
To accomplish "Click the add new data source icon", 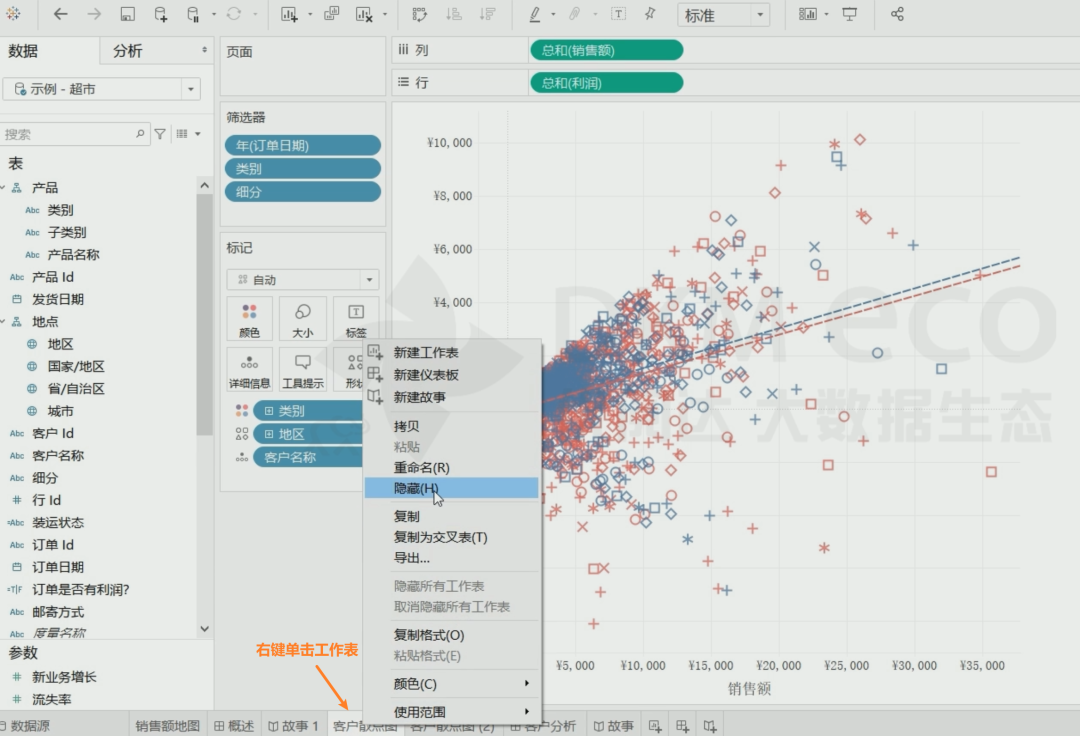I will 161,14.
